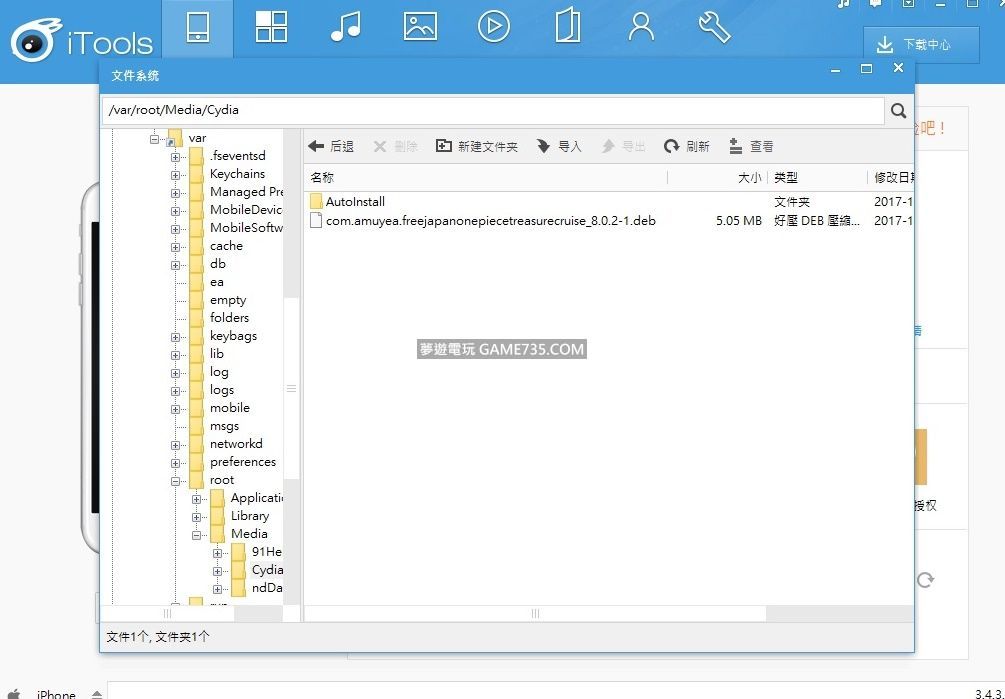Collapse the Media folder tree node
Image resolution: width=1005 pixels, height=699 pixels.
(197, 535)
